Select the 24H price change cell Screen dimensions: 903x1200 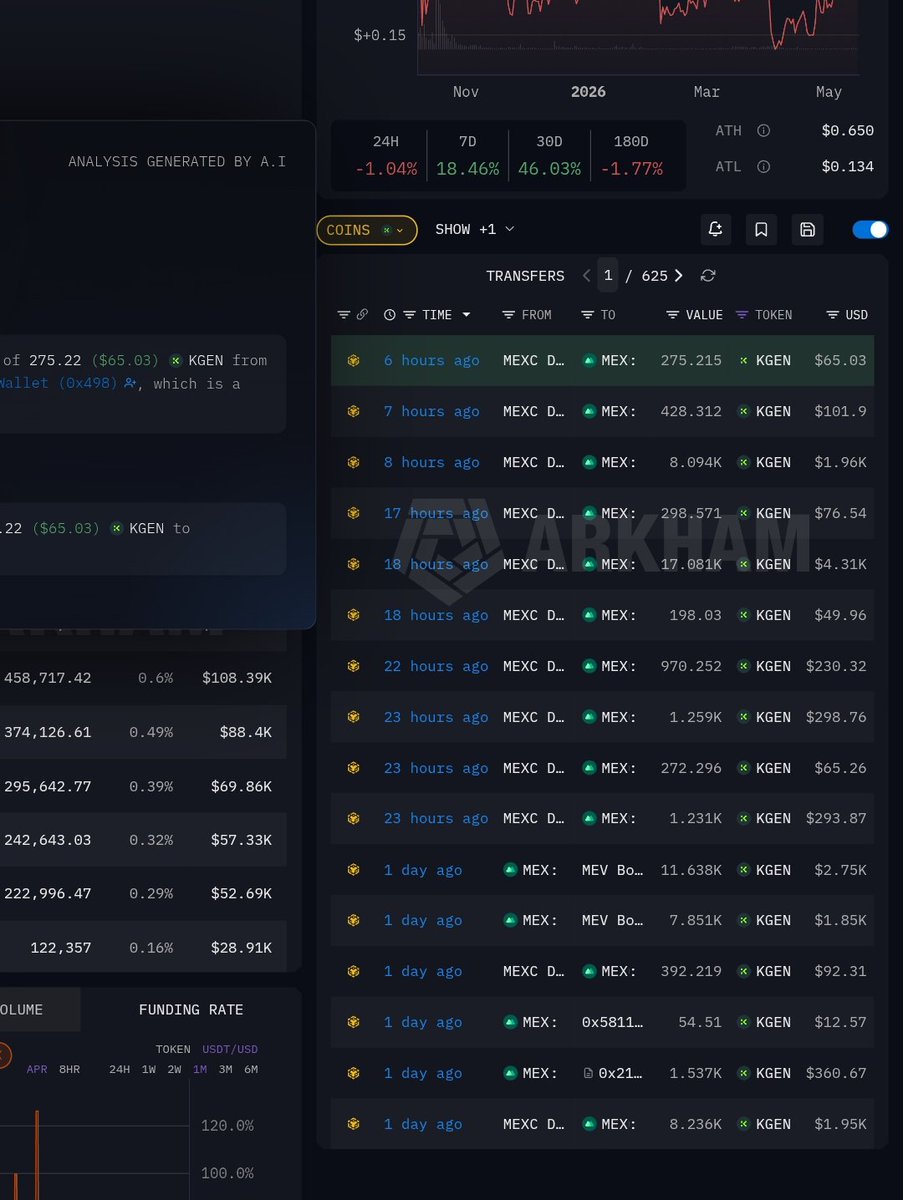click(386, 157)
